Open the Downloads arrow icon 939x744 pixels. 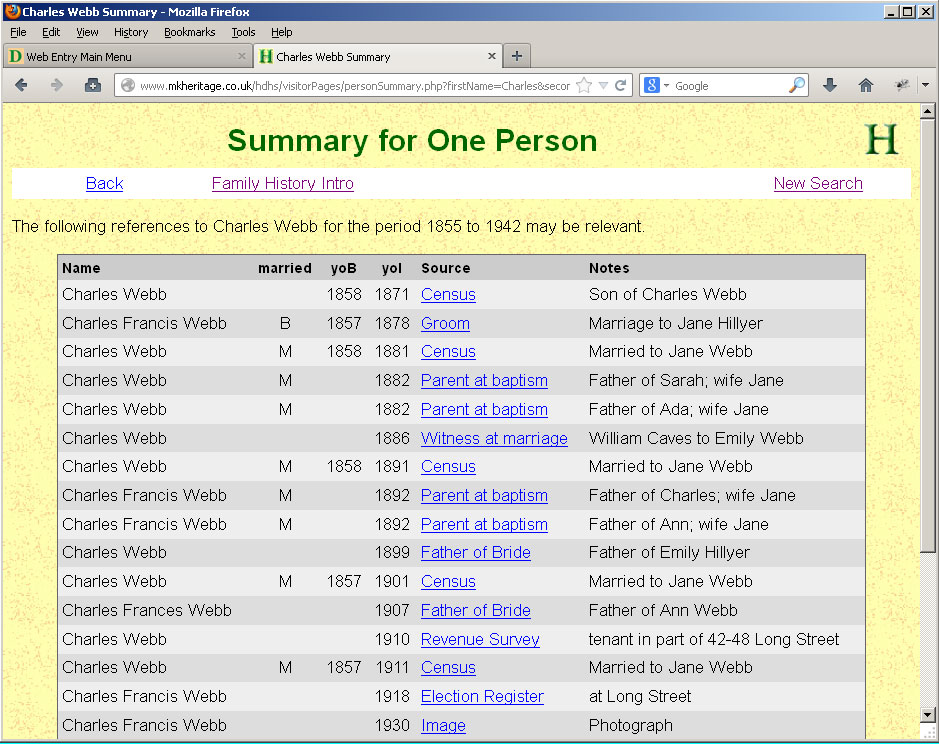click(x=829, y=86)
